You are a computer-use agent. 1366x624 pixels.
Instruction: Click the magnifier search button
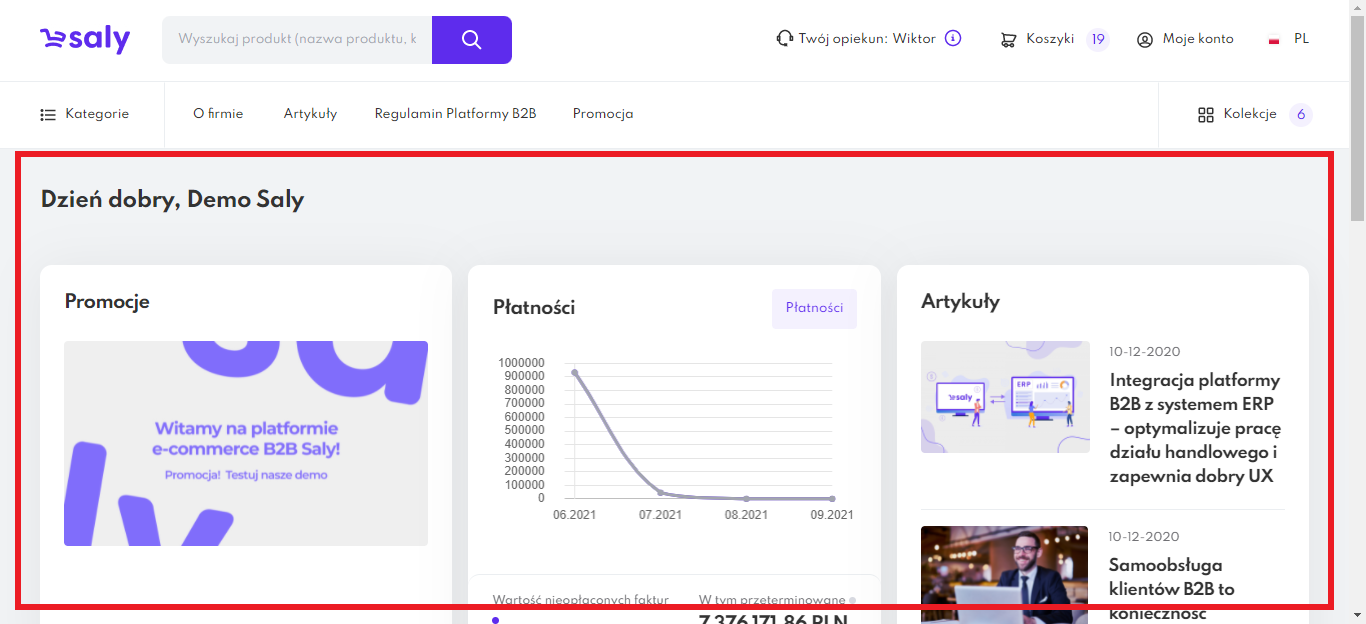(x=472, y=40)
